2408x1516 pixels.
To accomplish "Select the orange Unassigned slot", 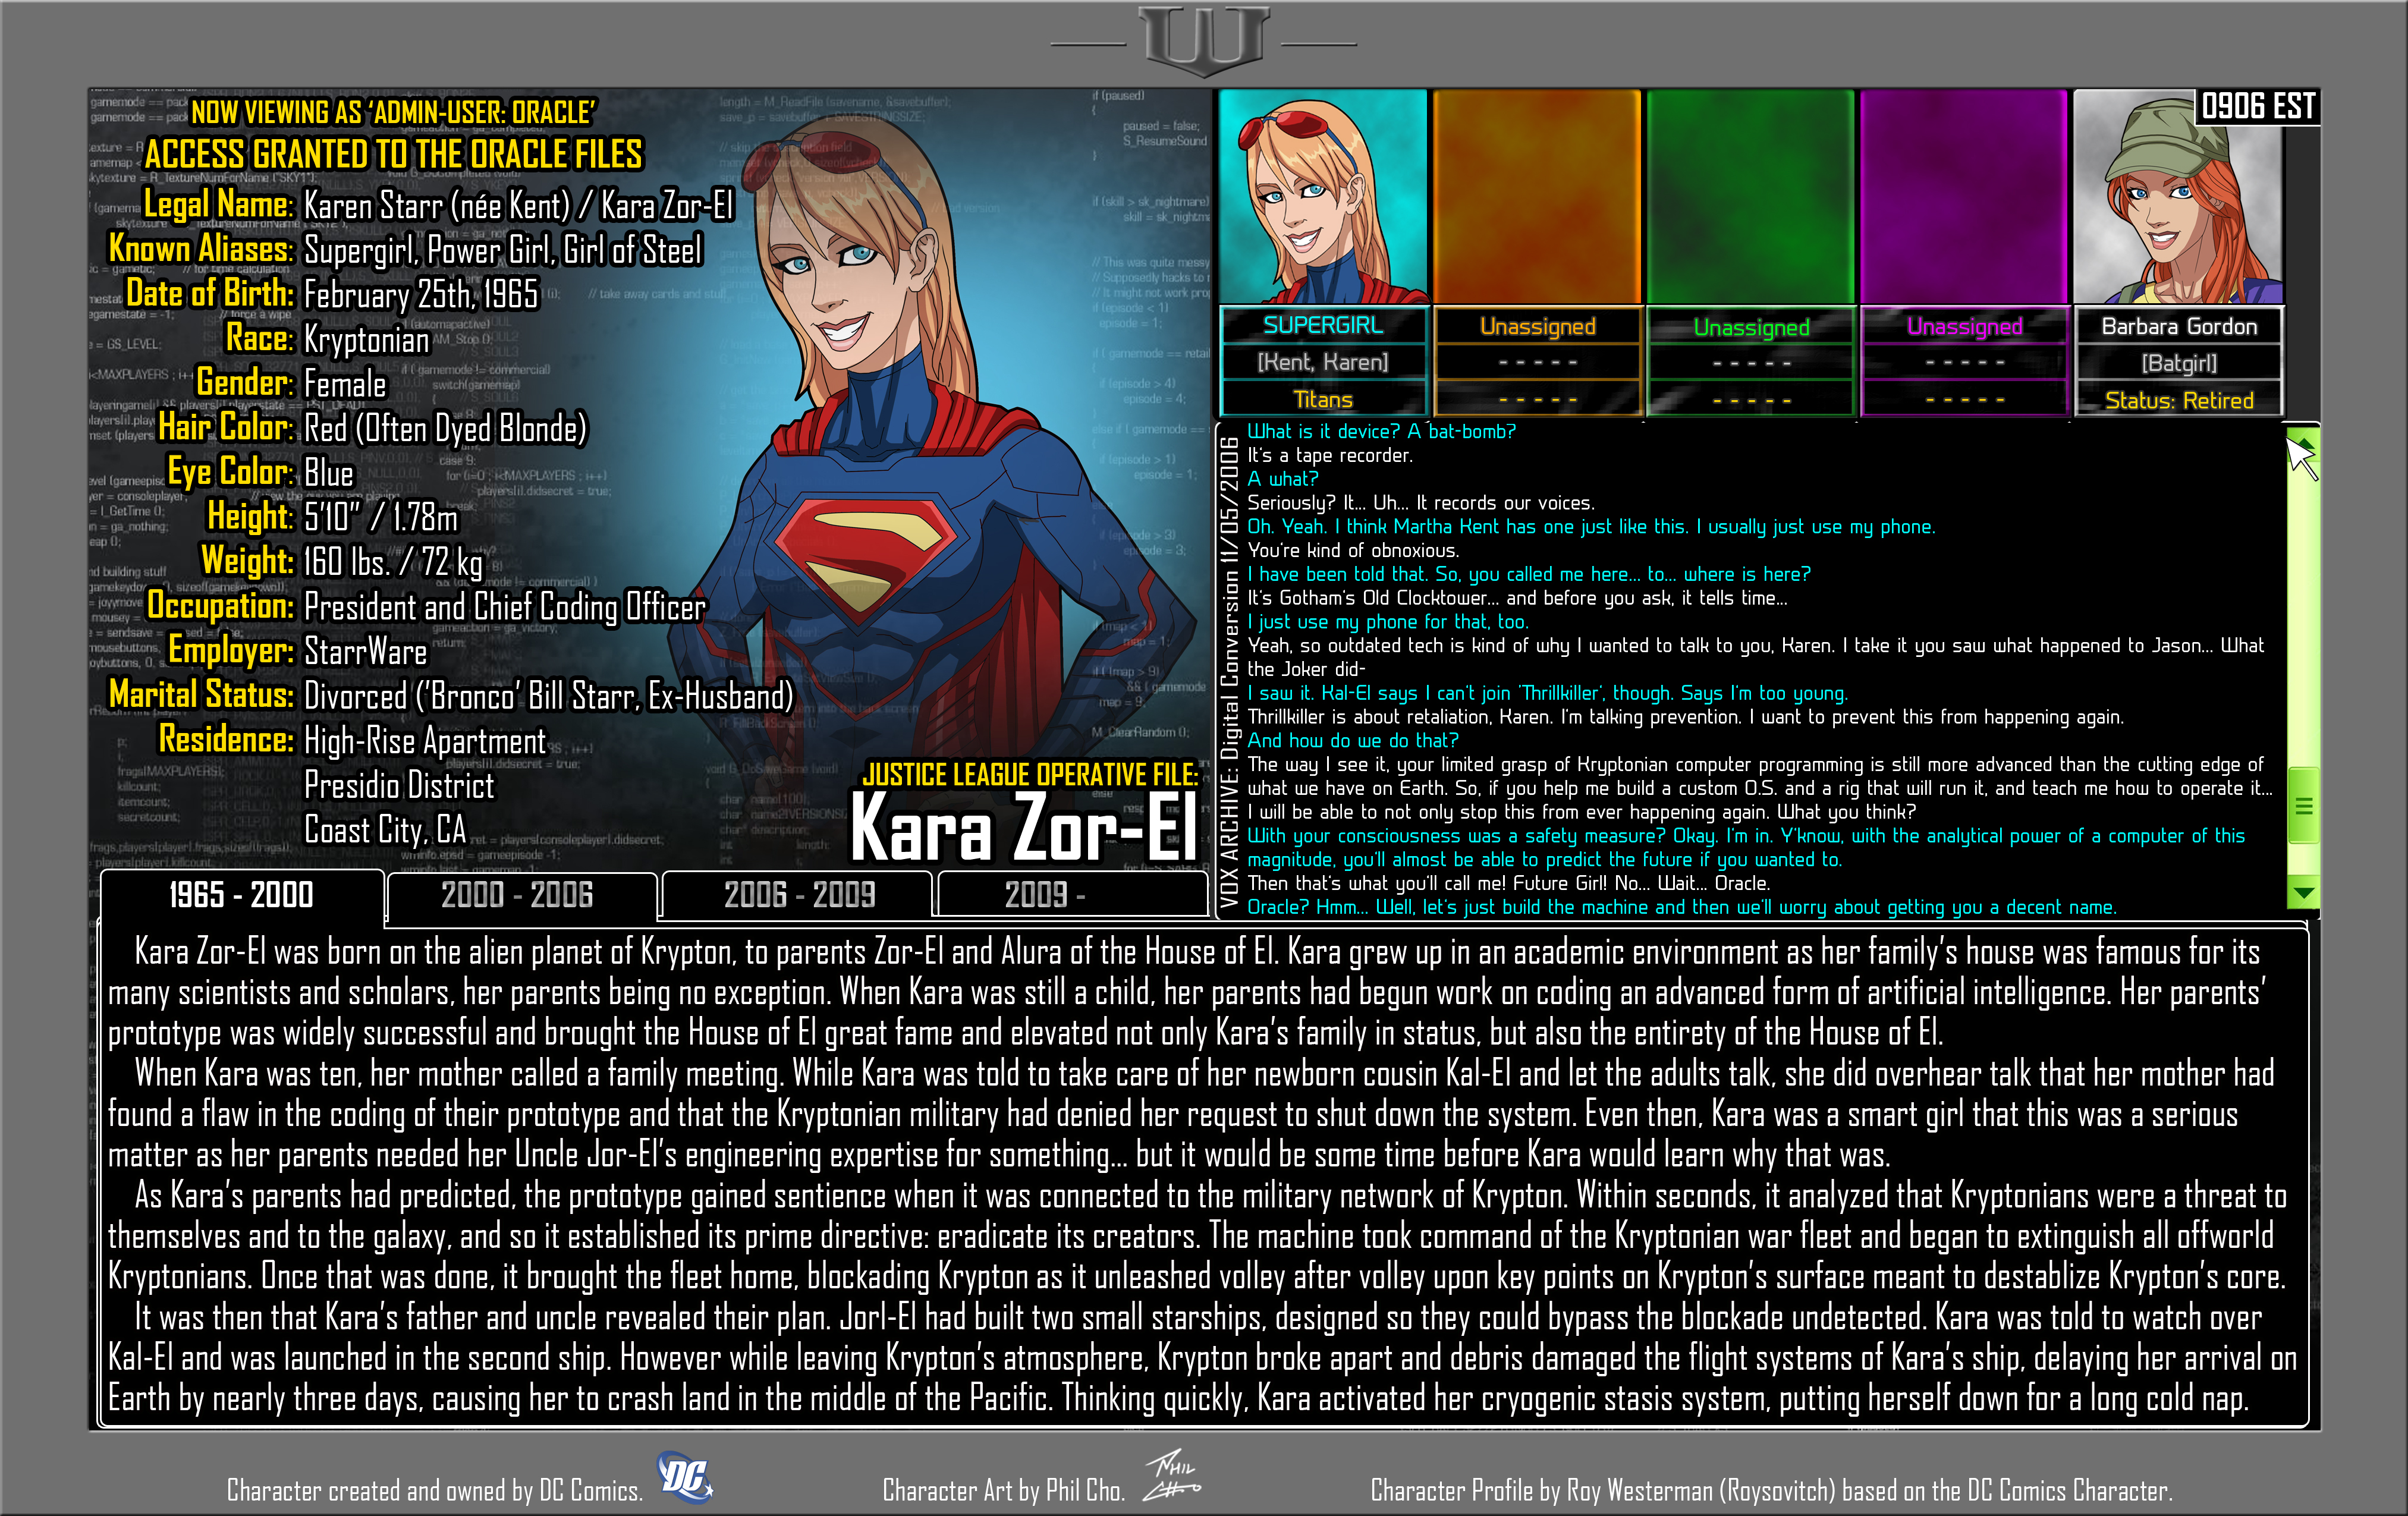I will tap(1537, 197).
